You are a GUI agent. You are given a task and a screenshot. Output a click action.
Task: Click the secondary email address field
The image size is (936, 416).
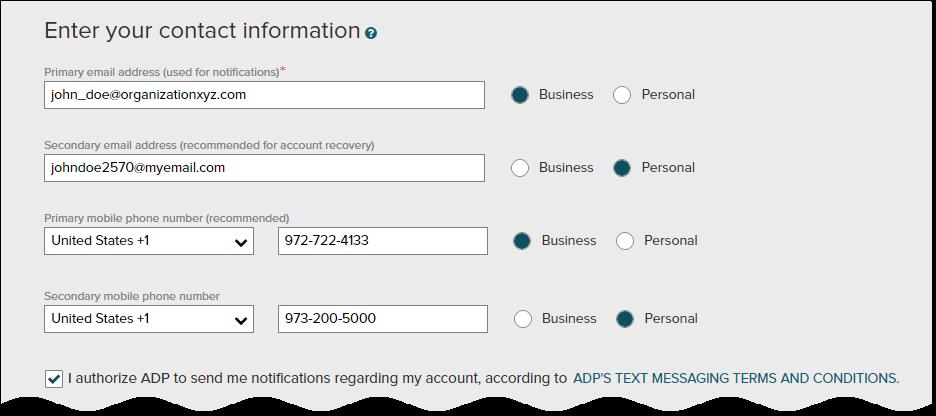pos(264,168)
